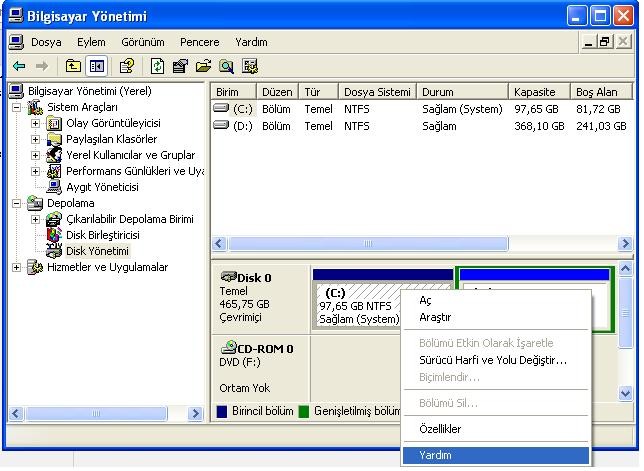Click the Help toolbar icon with question mark
The height and width of the screenshot is (471, 644).
click(127, 66)
